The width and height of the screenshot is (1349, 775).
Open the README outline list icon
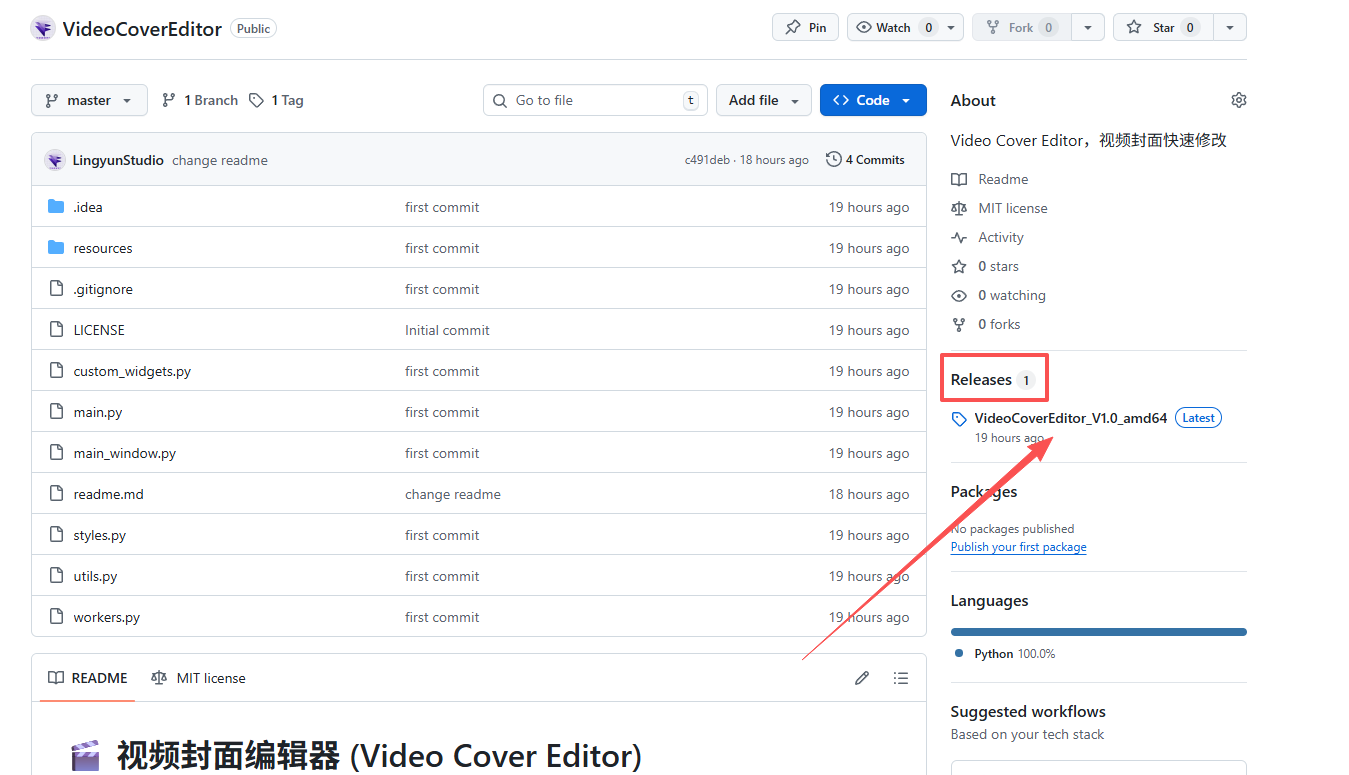[901, 678]
